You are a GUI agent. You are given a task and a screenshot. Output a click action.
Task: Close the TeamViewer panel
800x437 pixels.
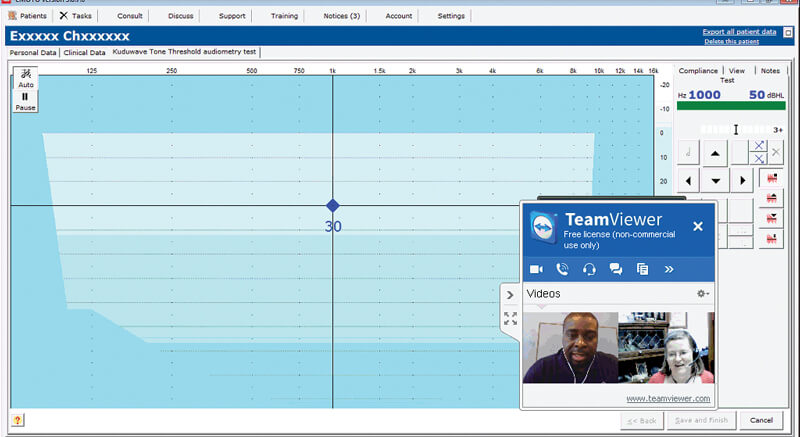click(698, 226)
